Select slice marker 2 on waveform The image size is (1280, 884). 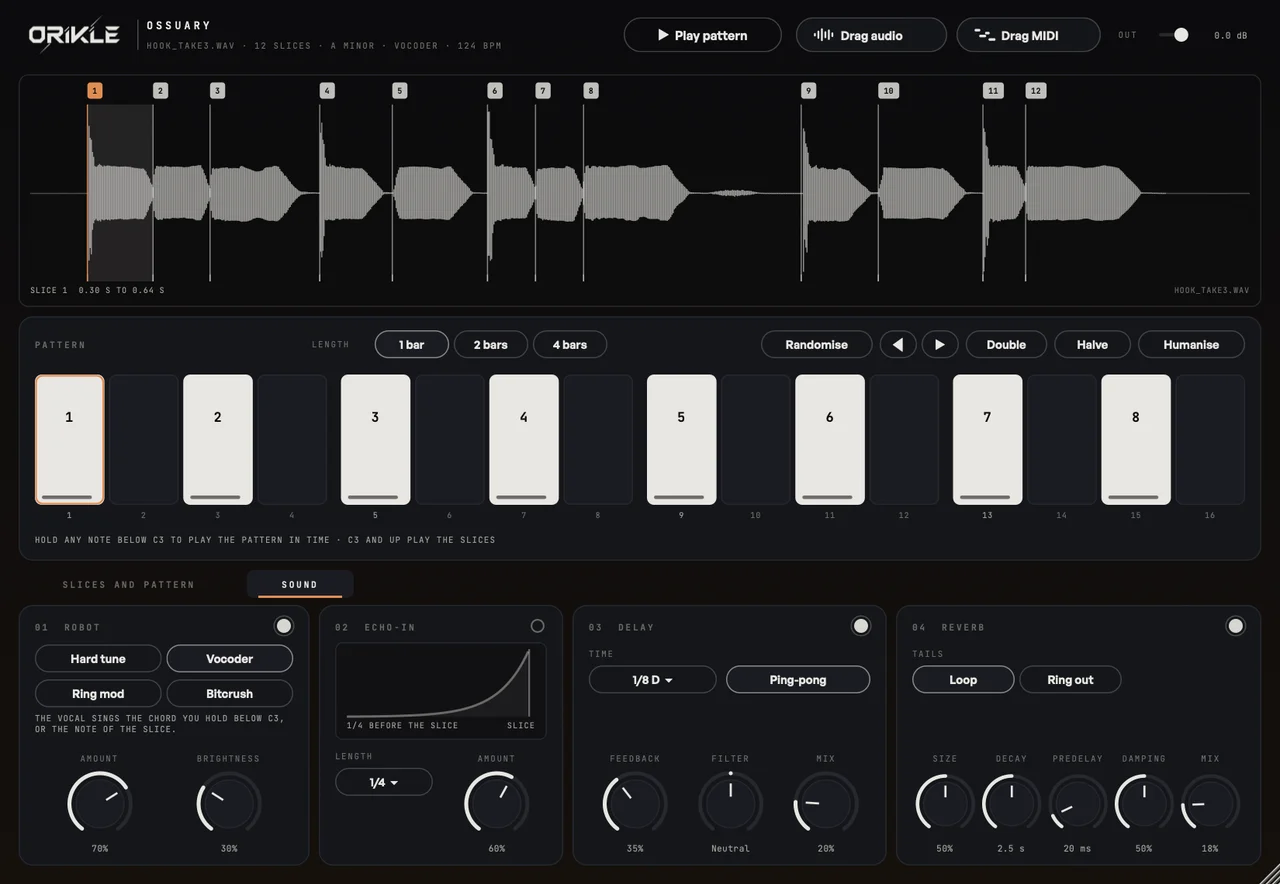tap(160, 91)
